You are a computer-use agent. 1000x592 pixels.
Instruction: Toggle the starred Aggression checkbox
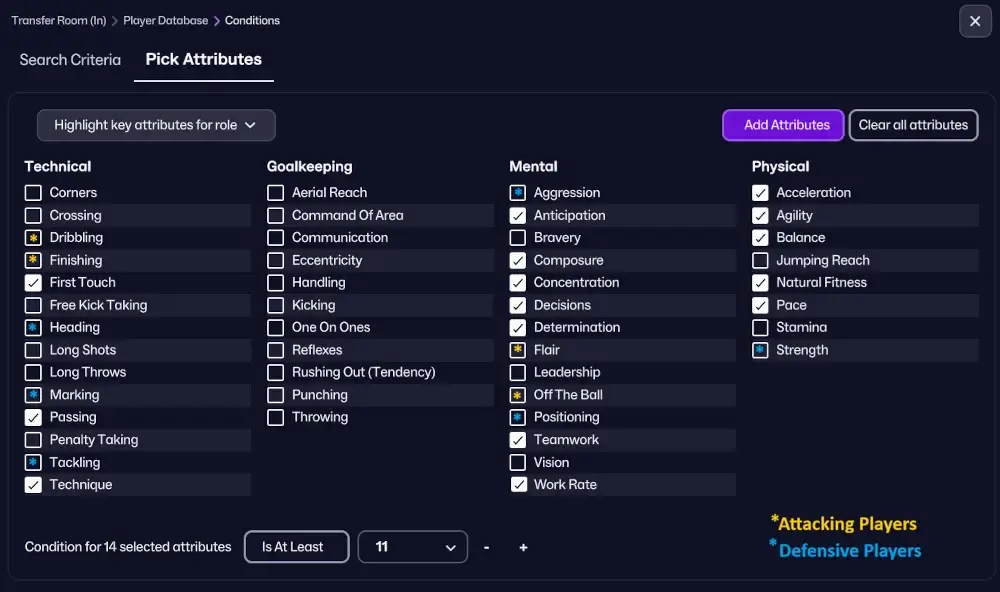coord(518,193)
